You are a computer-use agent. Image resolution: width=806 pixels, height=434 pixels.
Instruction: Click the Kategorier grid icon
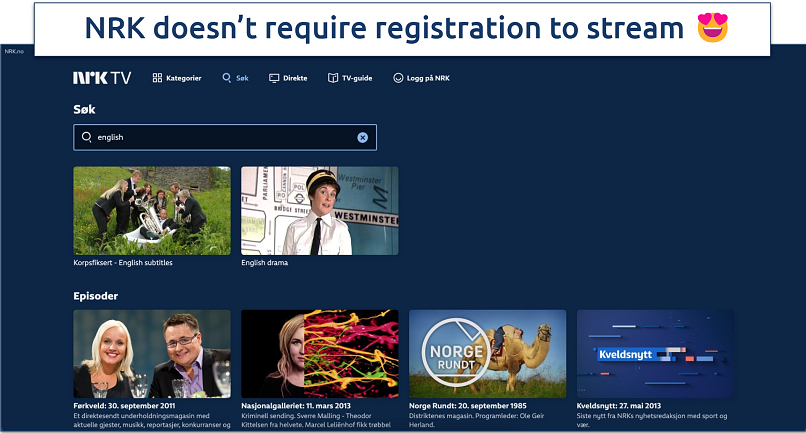[157, 78]
